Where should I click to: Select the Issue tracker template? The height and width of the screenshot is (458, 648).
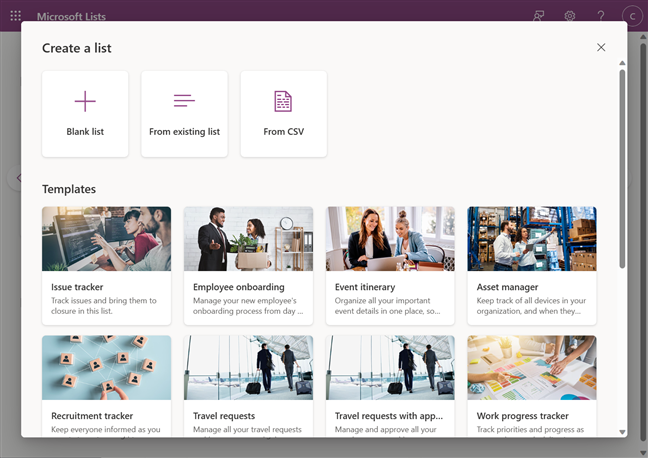[x=106, y=265]
